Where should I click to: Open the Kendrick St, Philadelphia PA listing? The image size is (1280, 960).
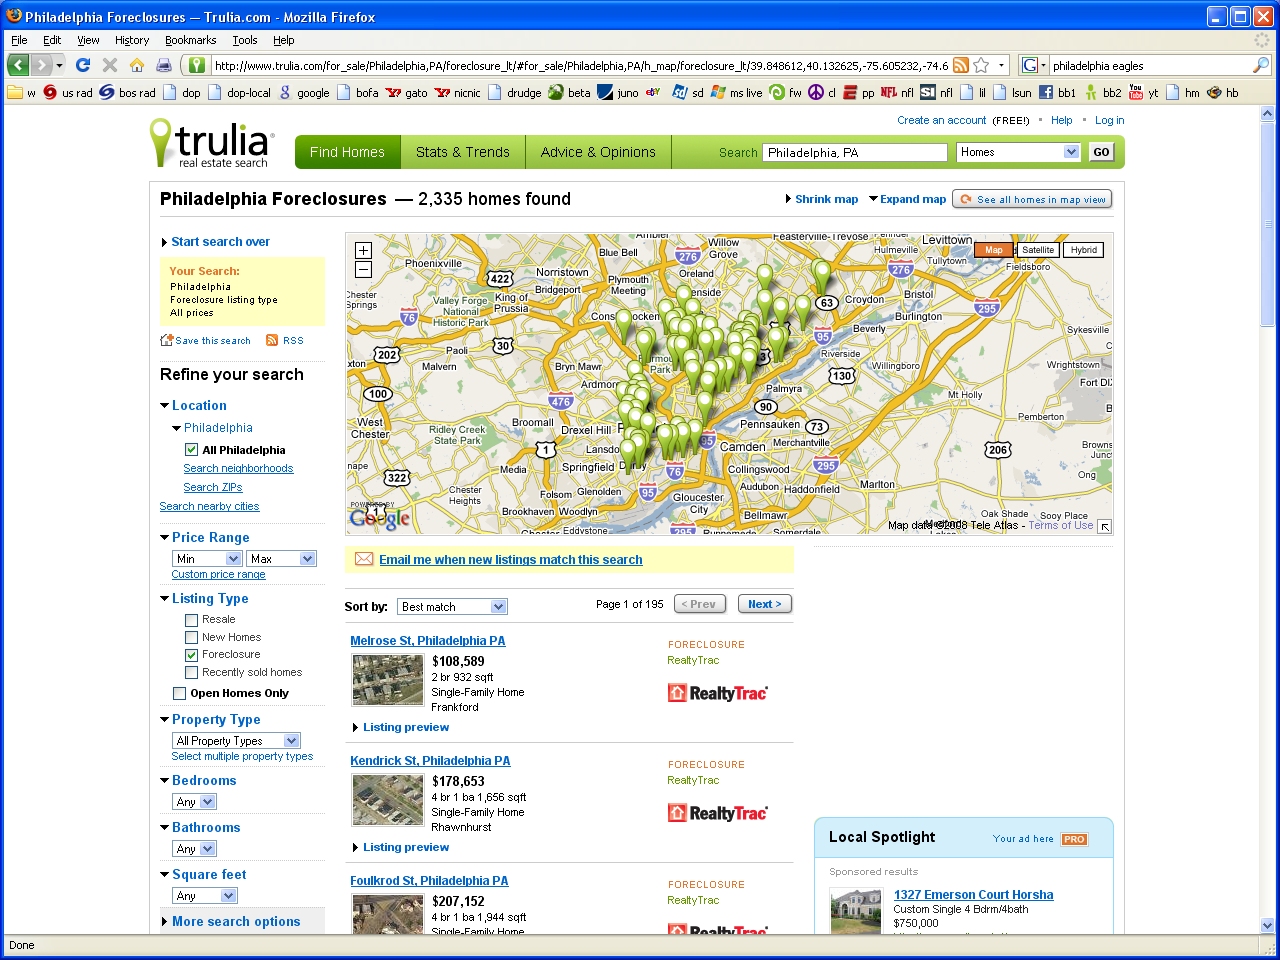[x=430, y=761]
